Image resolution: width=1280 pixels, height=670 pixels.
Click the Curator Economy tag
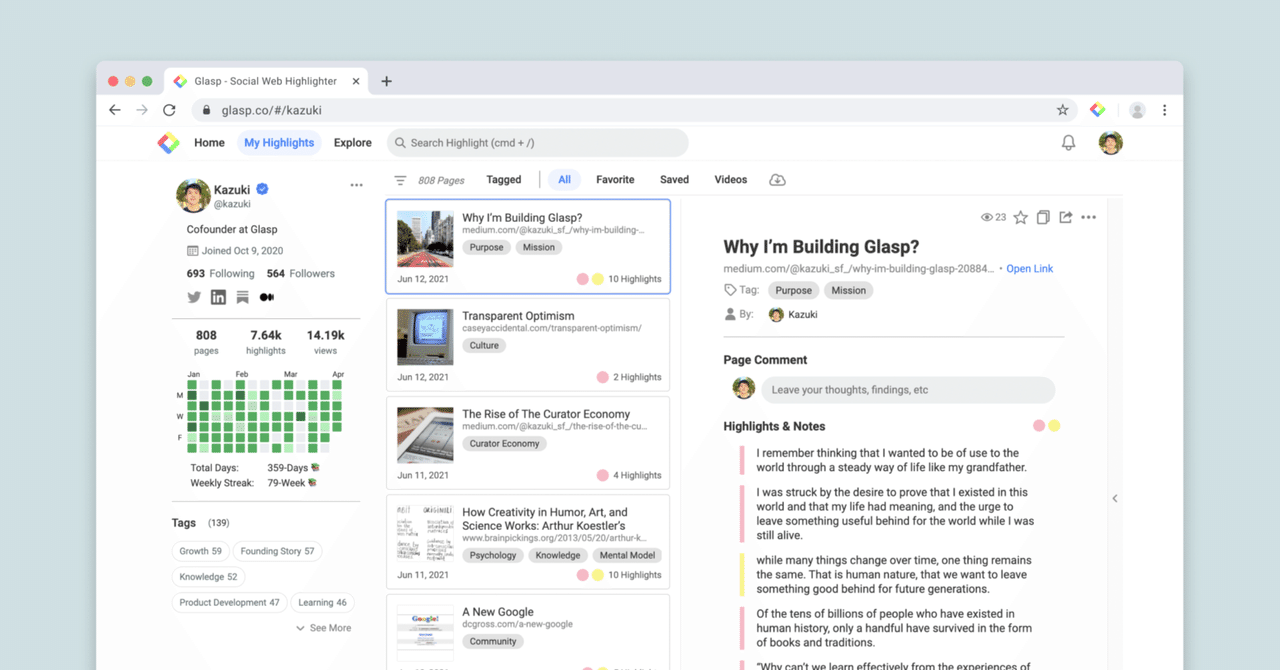tap(504, 443)
